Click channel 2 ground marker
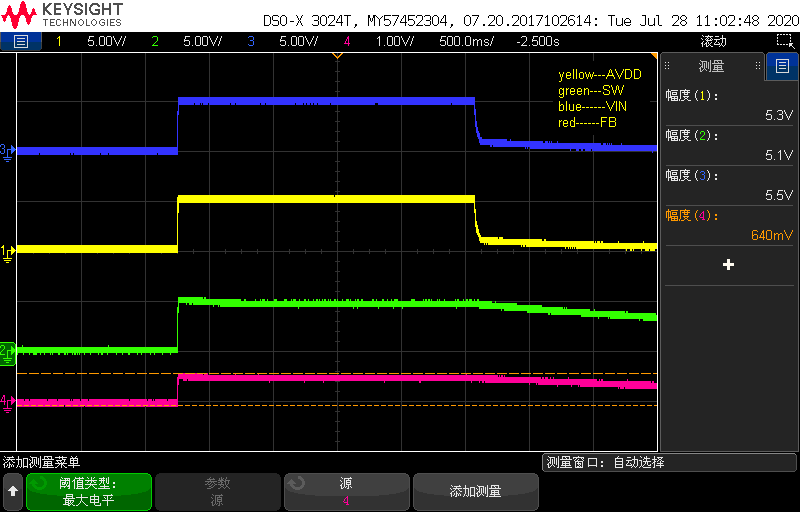Viewport: 800px width, 512px height. coord(7,353)
